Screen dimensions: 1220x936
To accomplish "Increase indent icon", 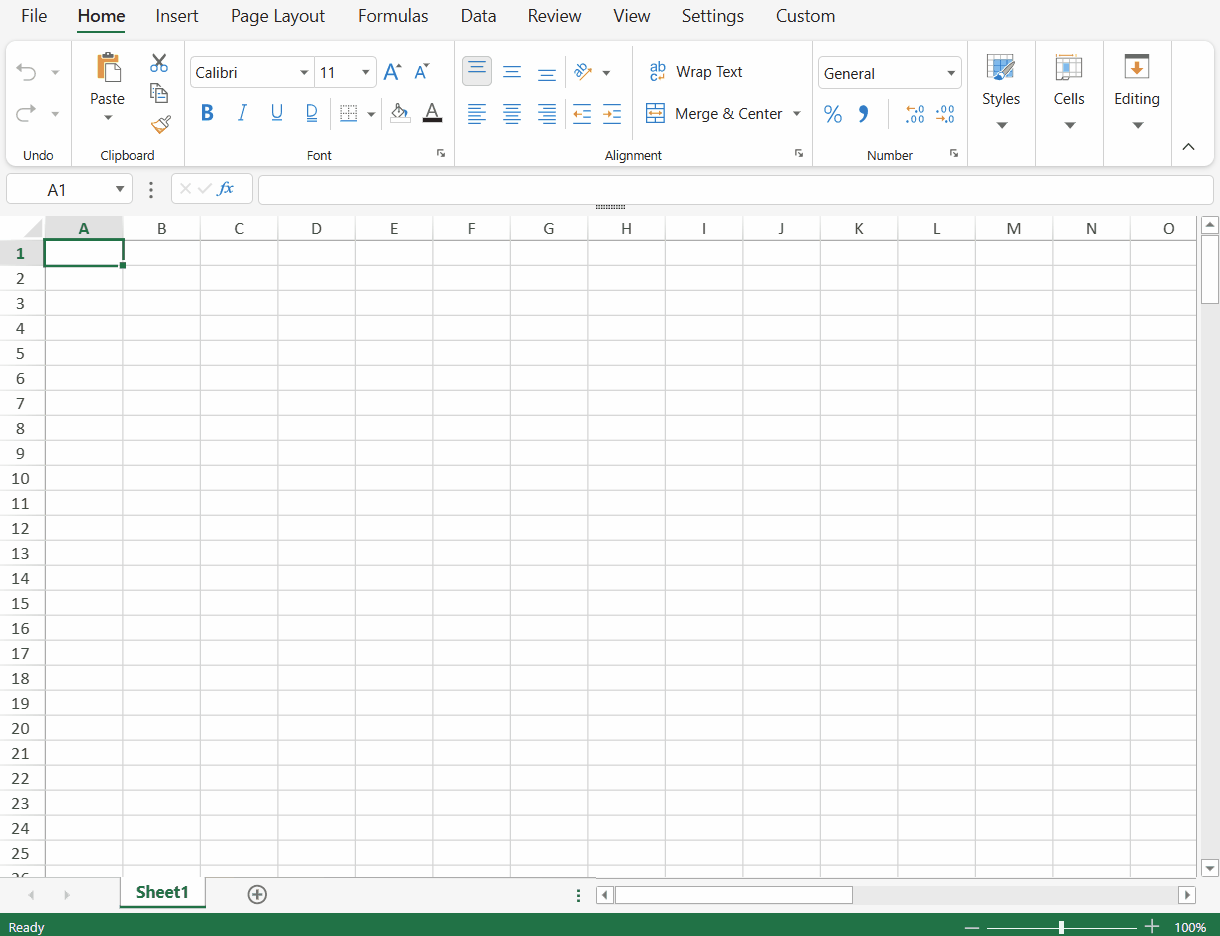I will 612,114.
